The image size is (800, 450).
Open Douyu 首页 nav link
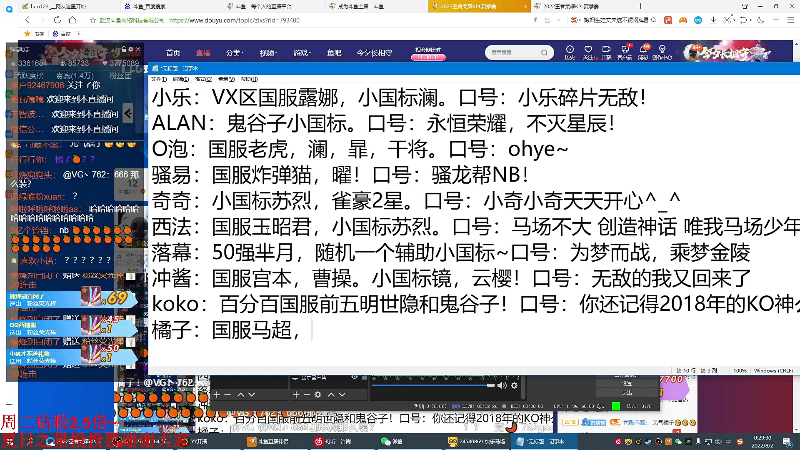(x=173, y=53)
